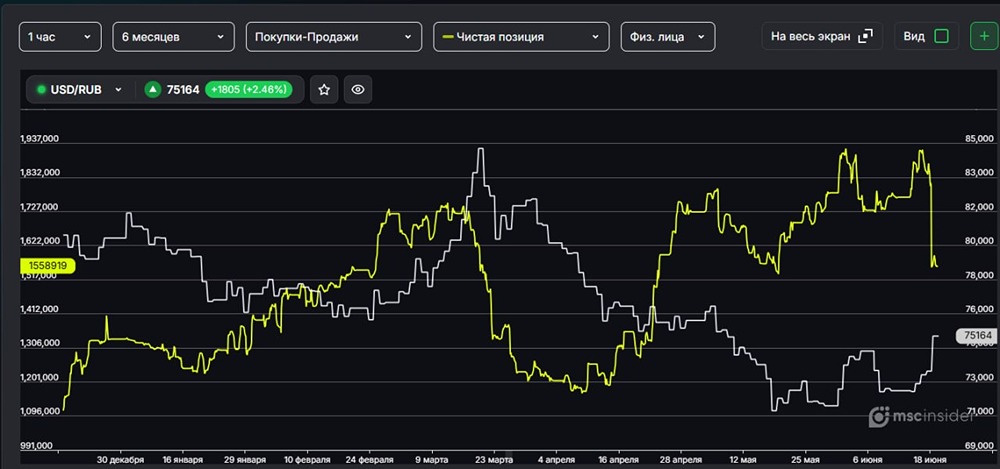The width and height of the screenshot is (1000, 469).
Task: Click the 30 декабря date label
Action: [121, 459]
